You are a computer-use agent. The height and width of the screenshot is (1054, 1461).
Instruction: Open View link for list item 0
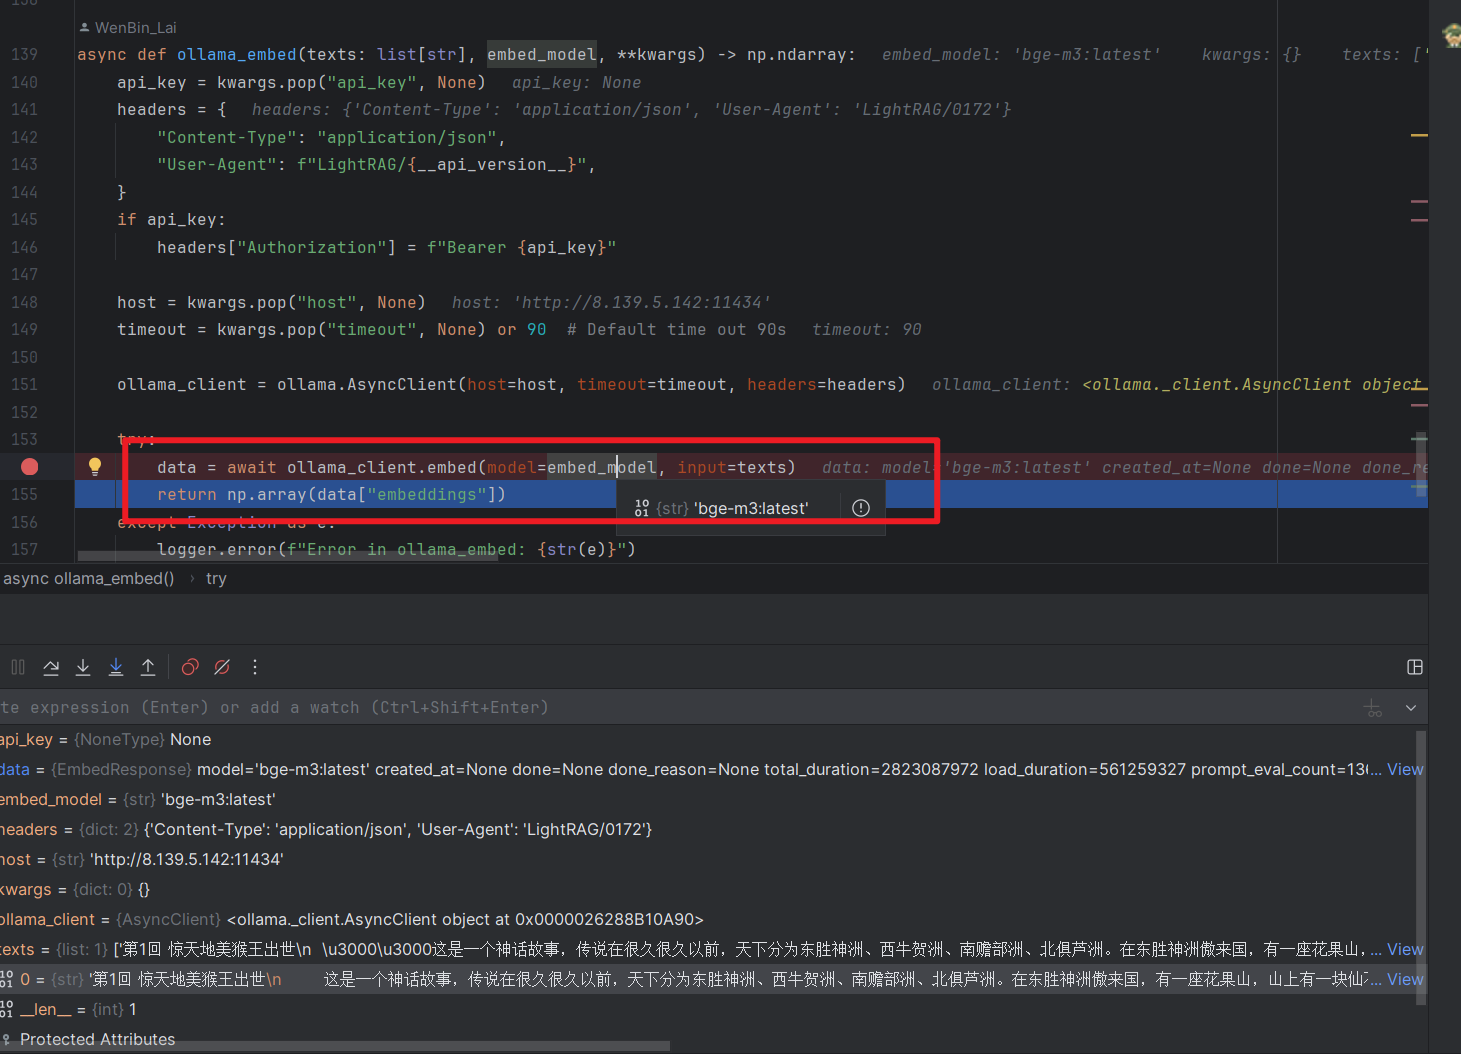coord(1404,979)
